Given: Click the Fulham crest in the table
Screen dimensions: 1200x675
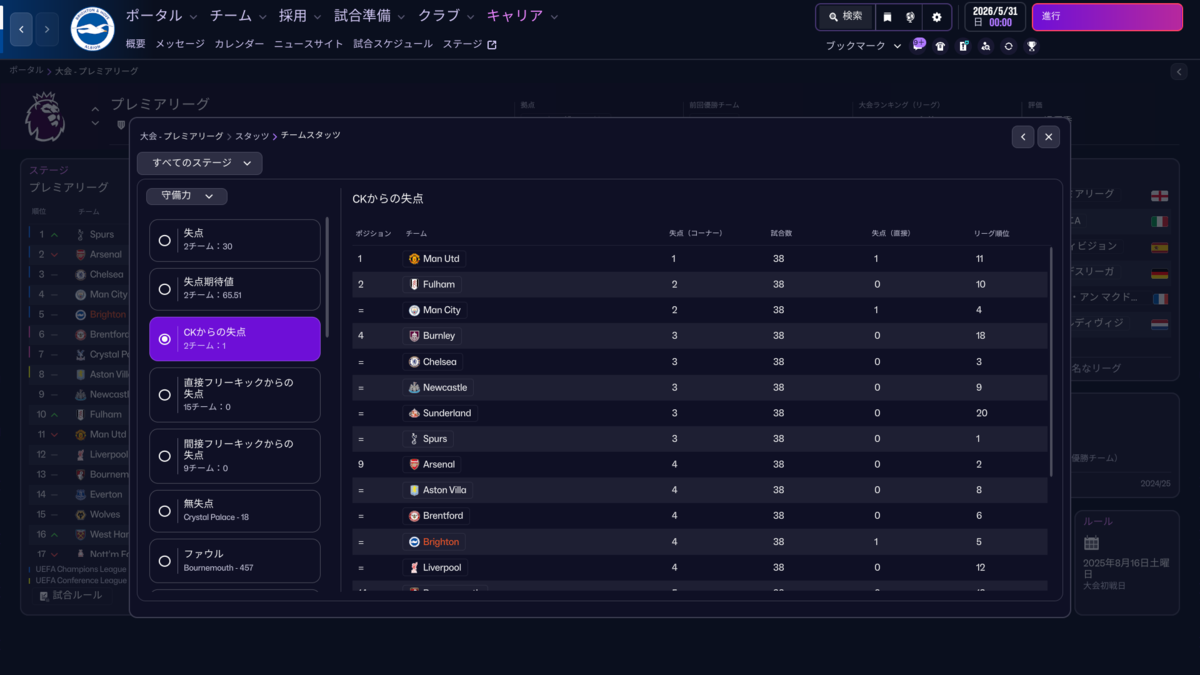Looking at the screenshot, I should (414, 284).
